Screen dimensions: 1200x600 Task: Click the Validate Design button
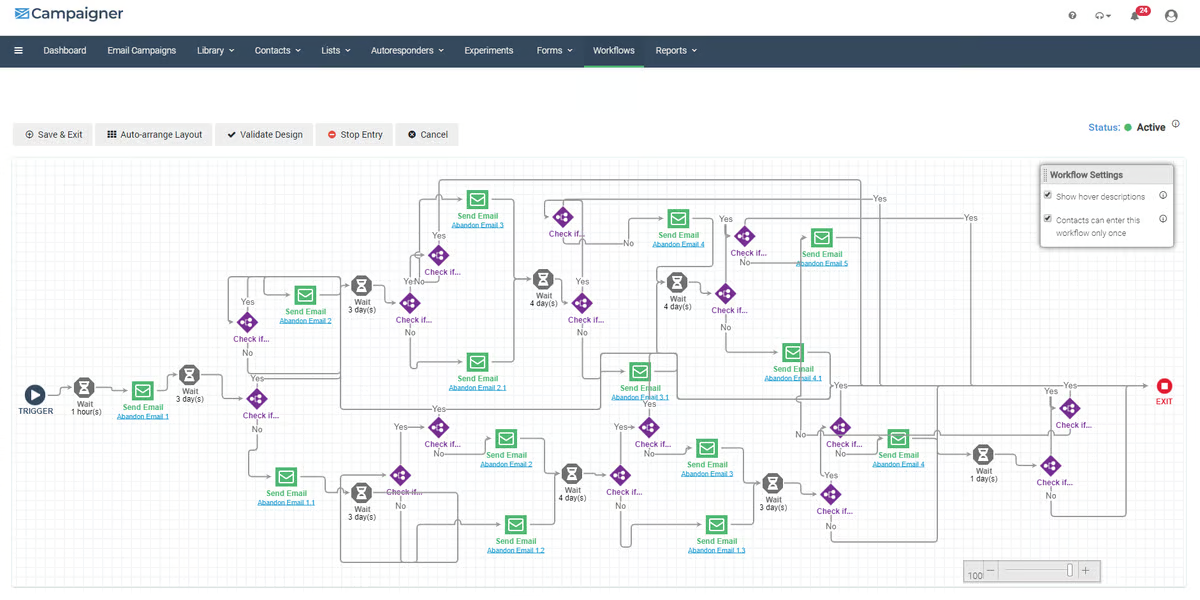click(264, 134)
